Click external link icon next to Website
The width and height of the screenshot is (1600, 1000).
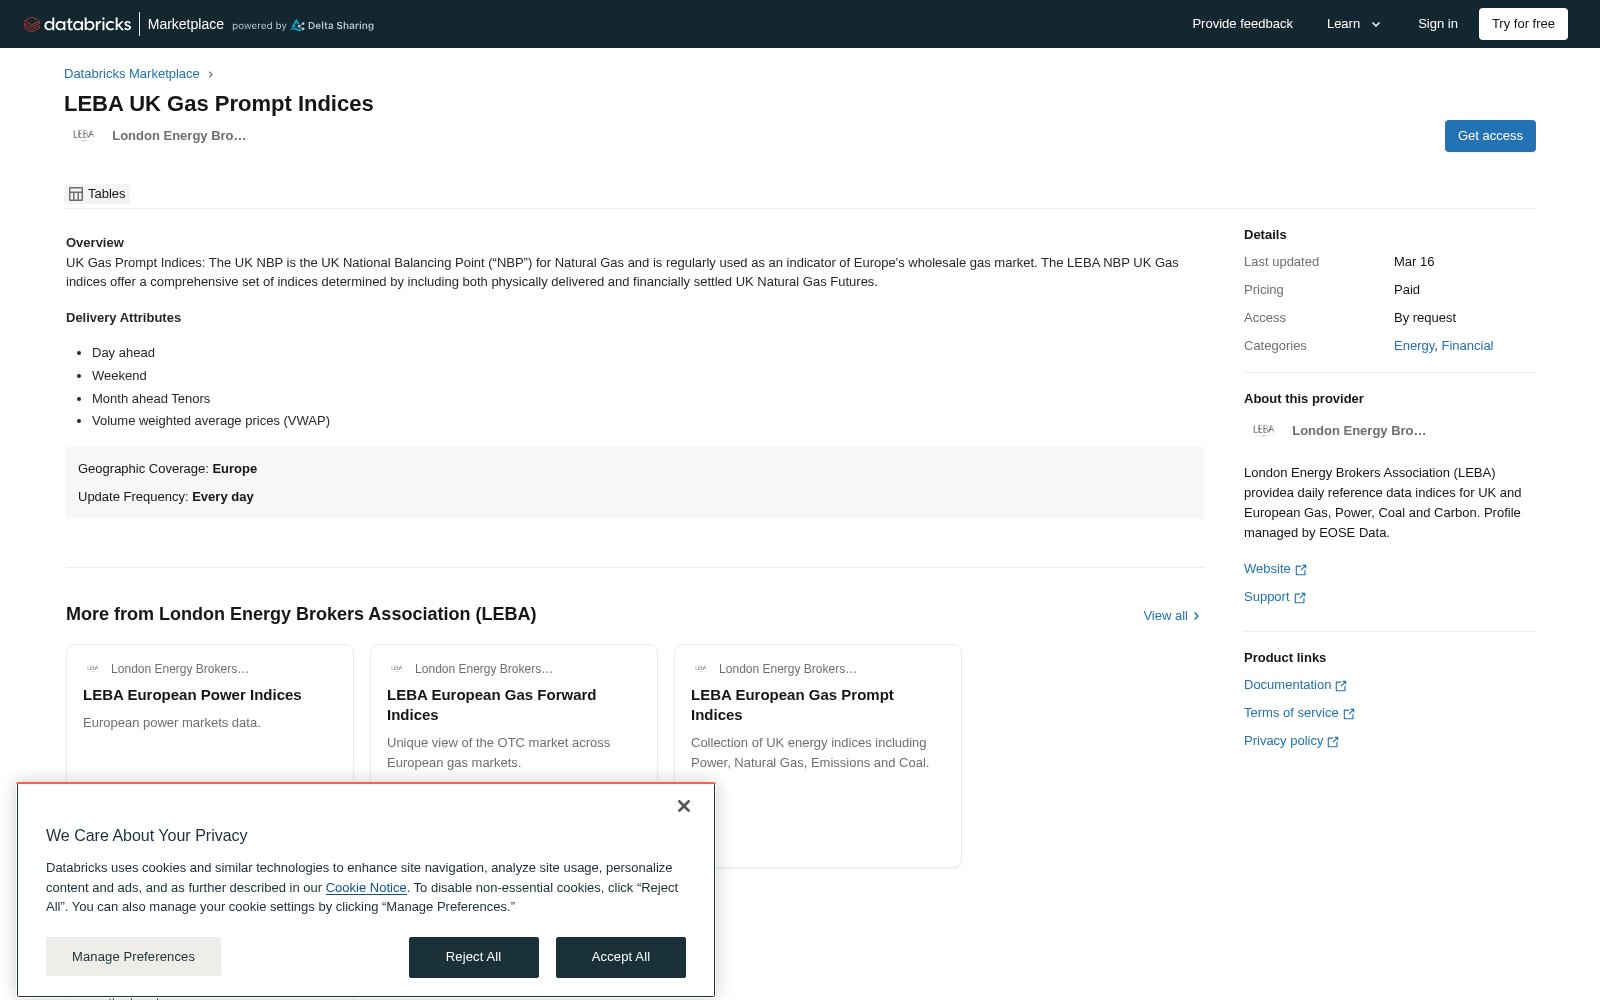(1301, 570)
